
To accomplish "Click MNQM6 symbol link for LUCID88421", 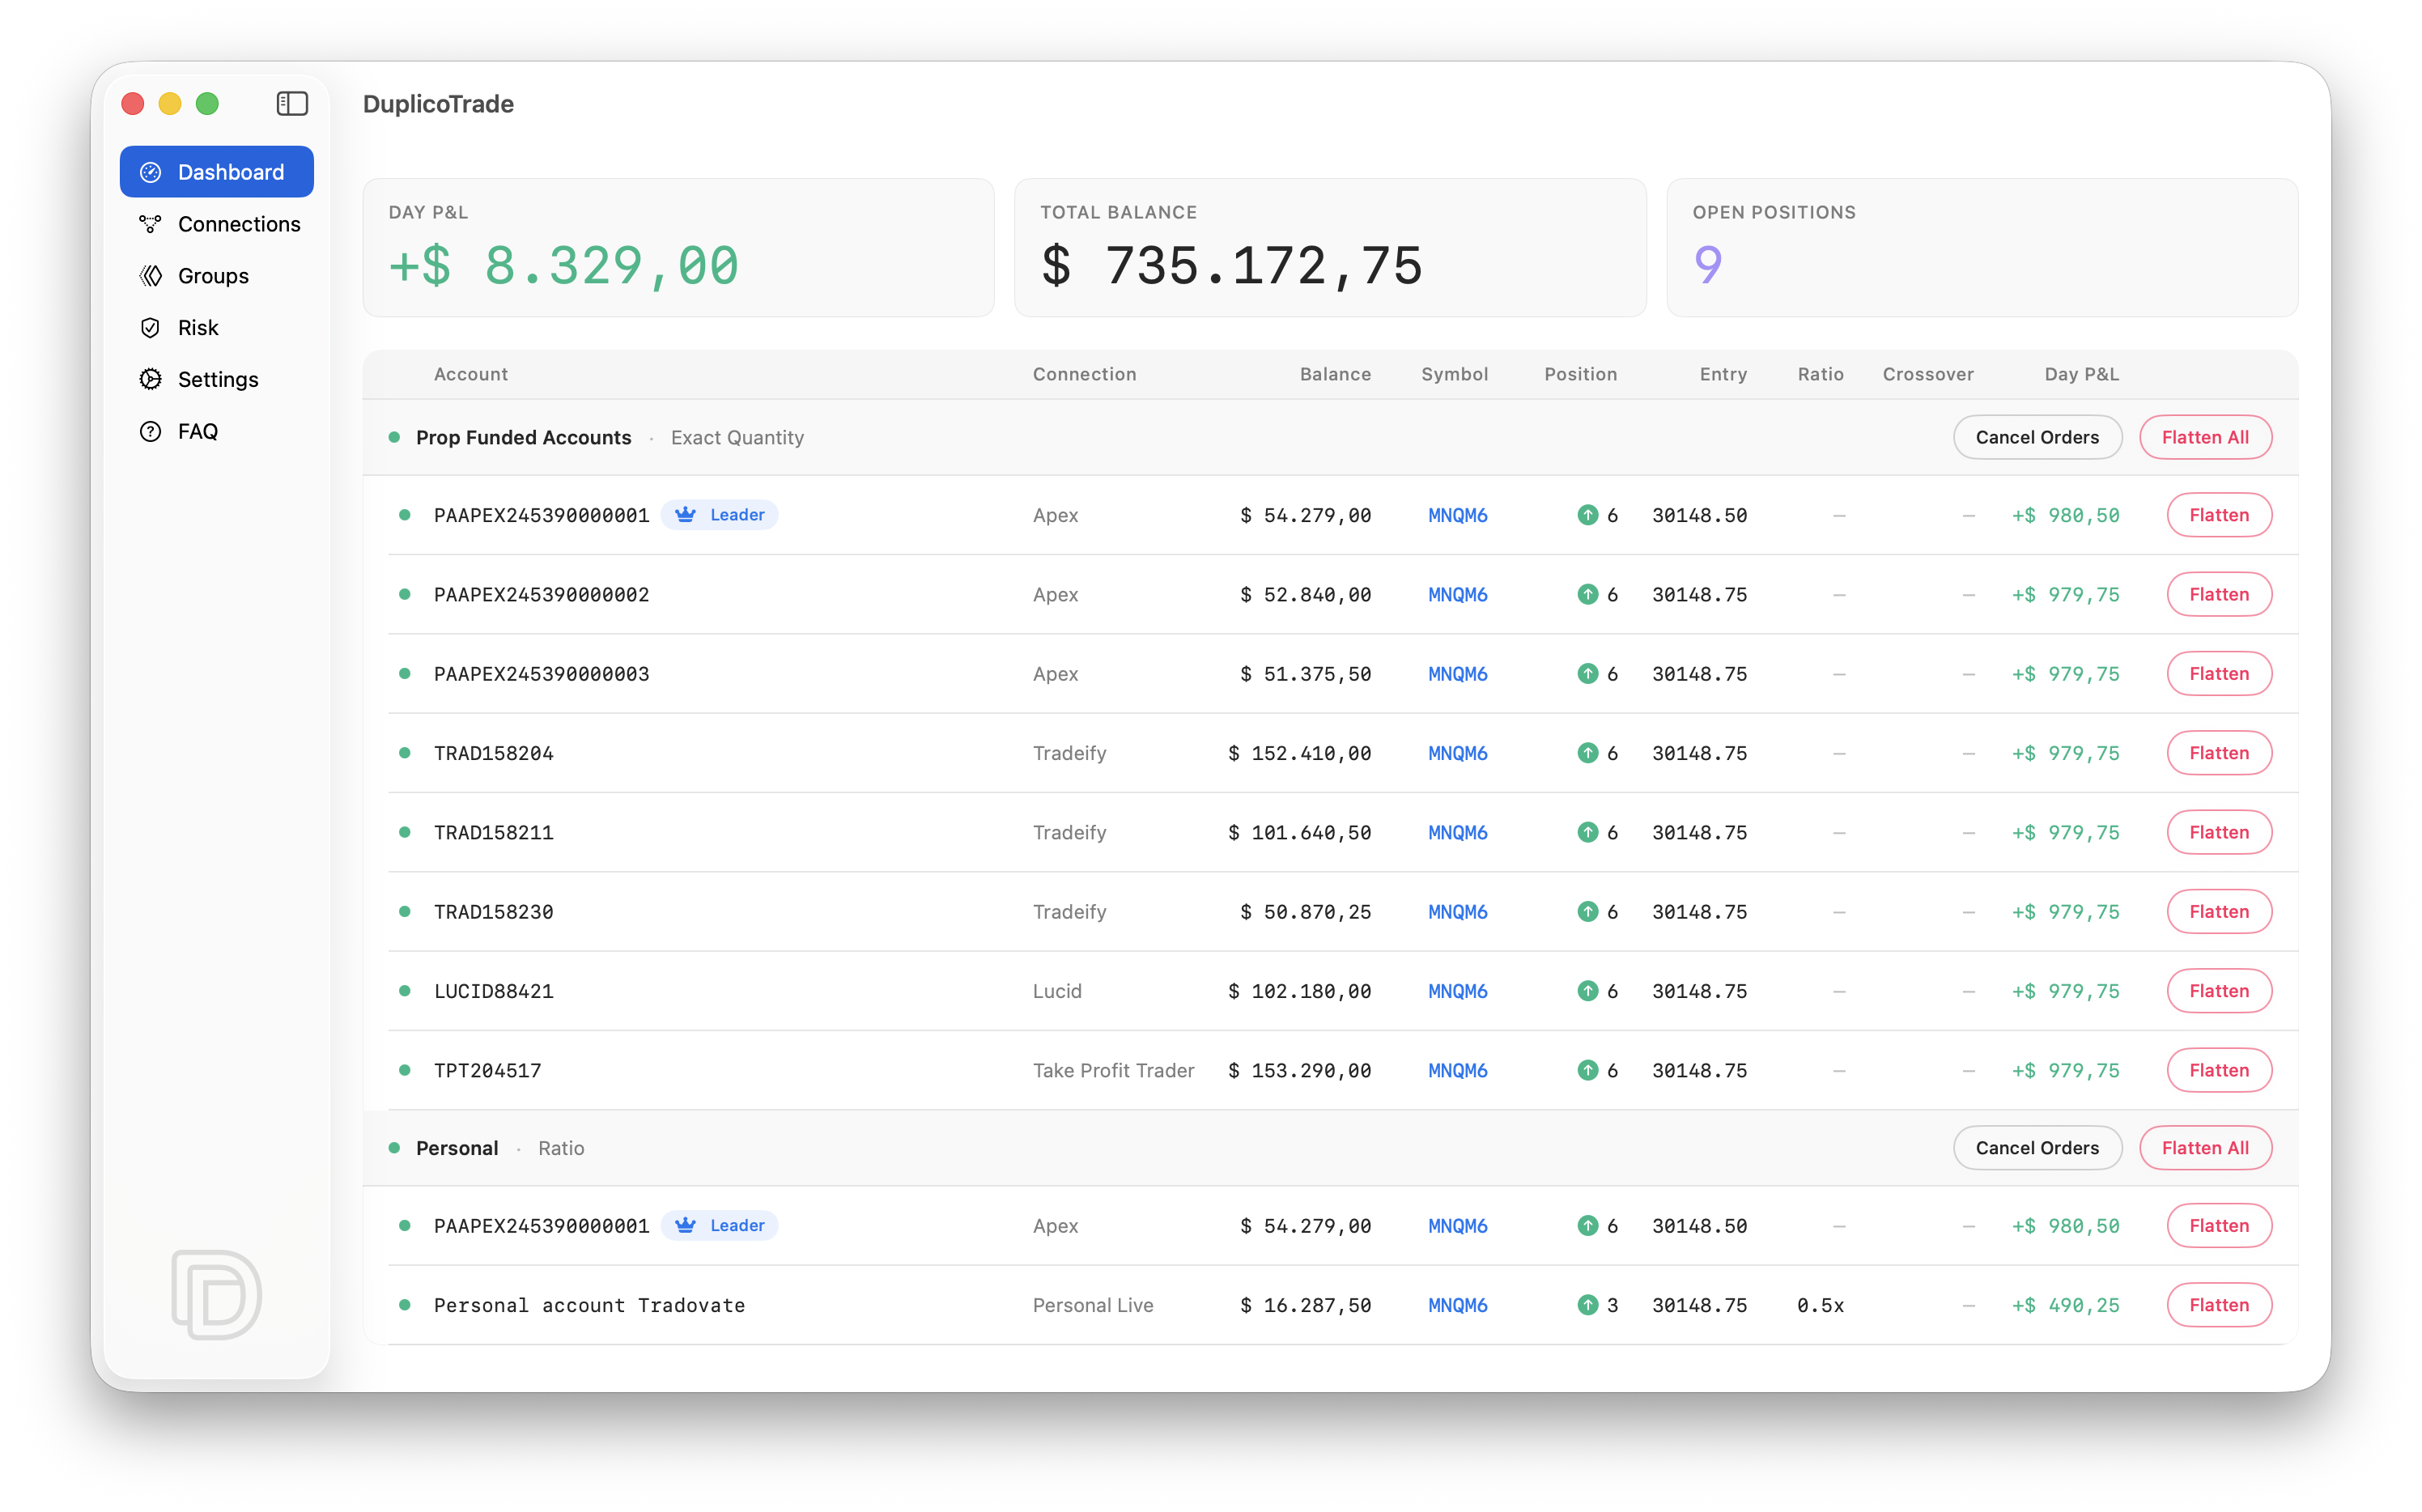I will click(1457, 991).
